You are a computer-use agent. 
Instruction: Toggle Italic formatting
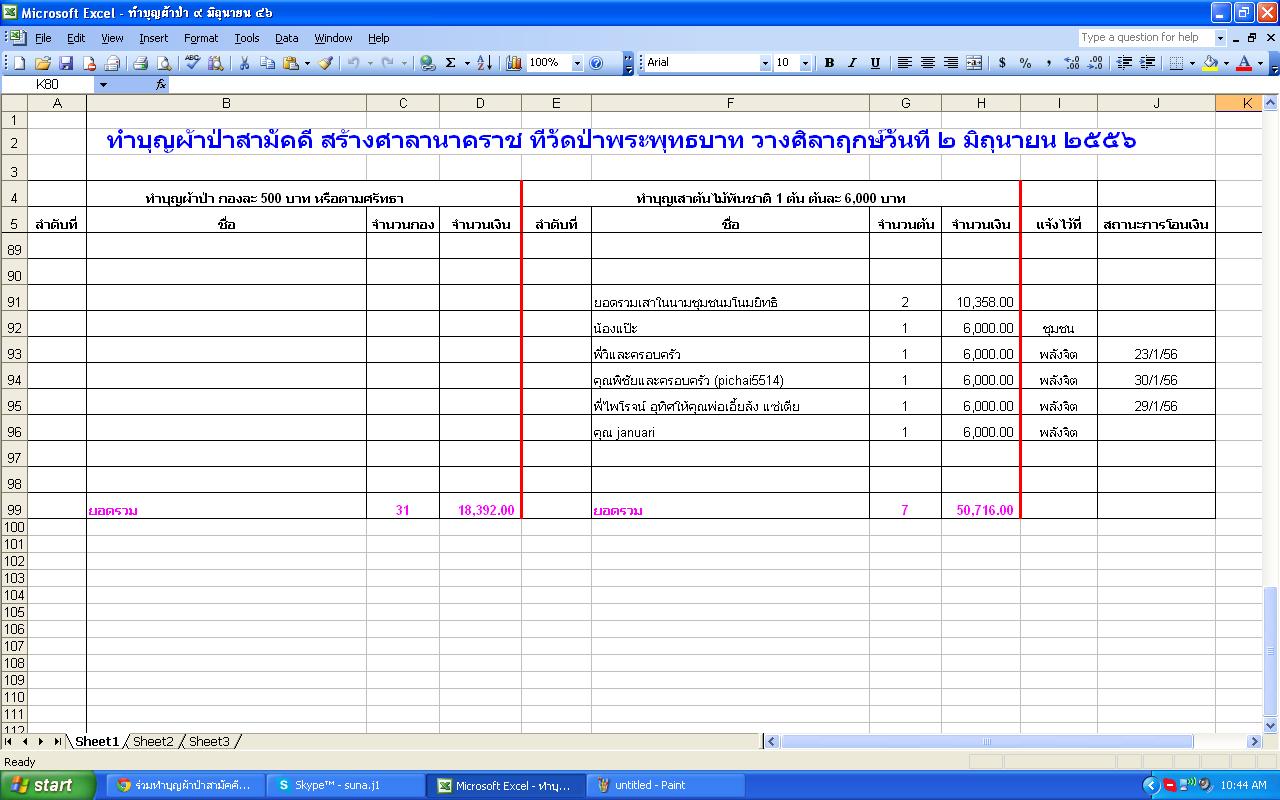pos(852,63)
